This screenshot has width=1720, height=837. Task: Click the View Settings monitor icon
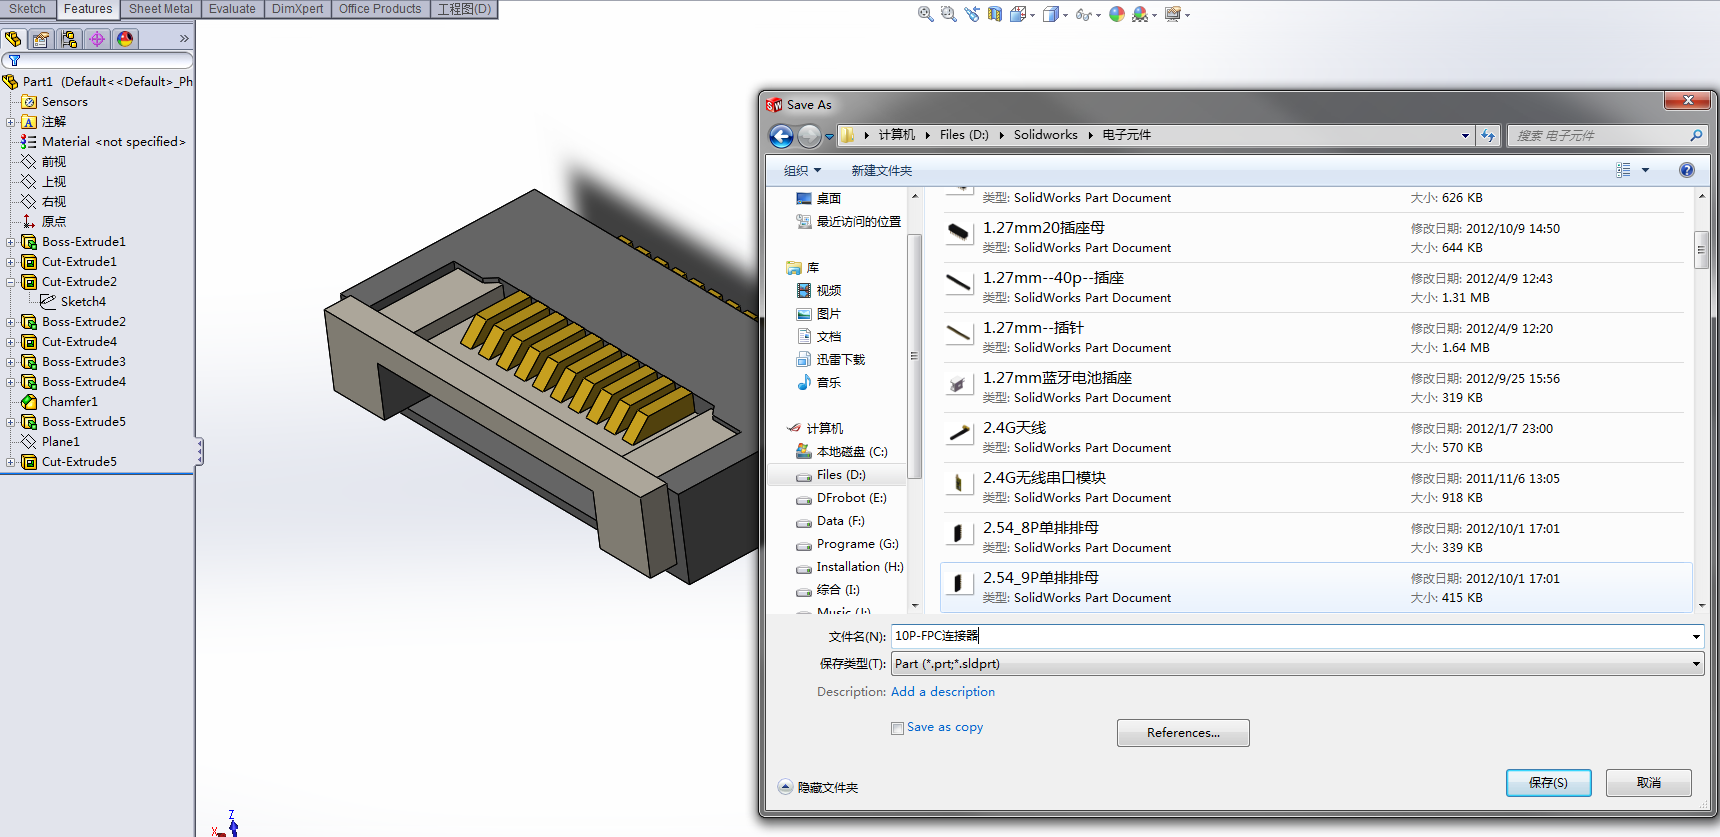tap(1173, 14)
